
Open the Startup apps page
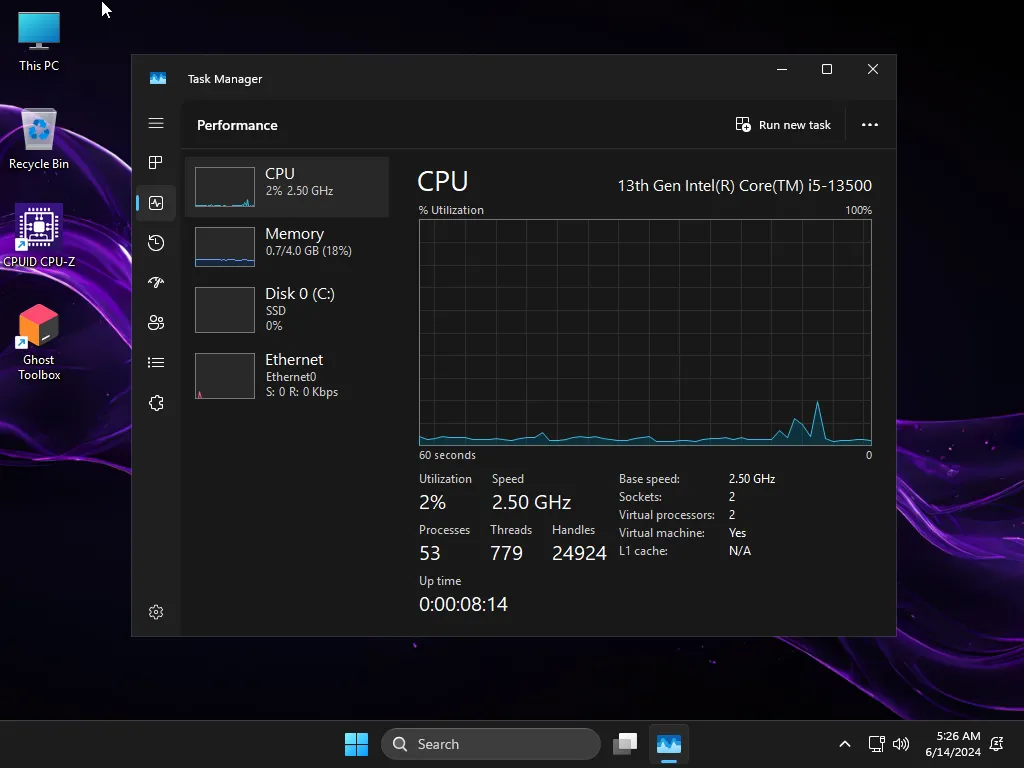[156, 282]
